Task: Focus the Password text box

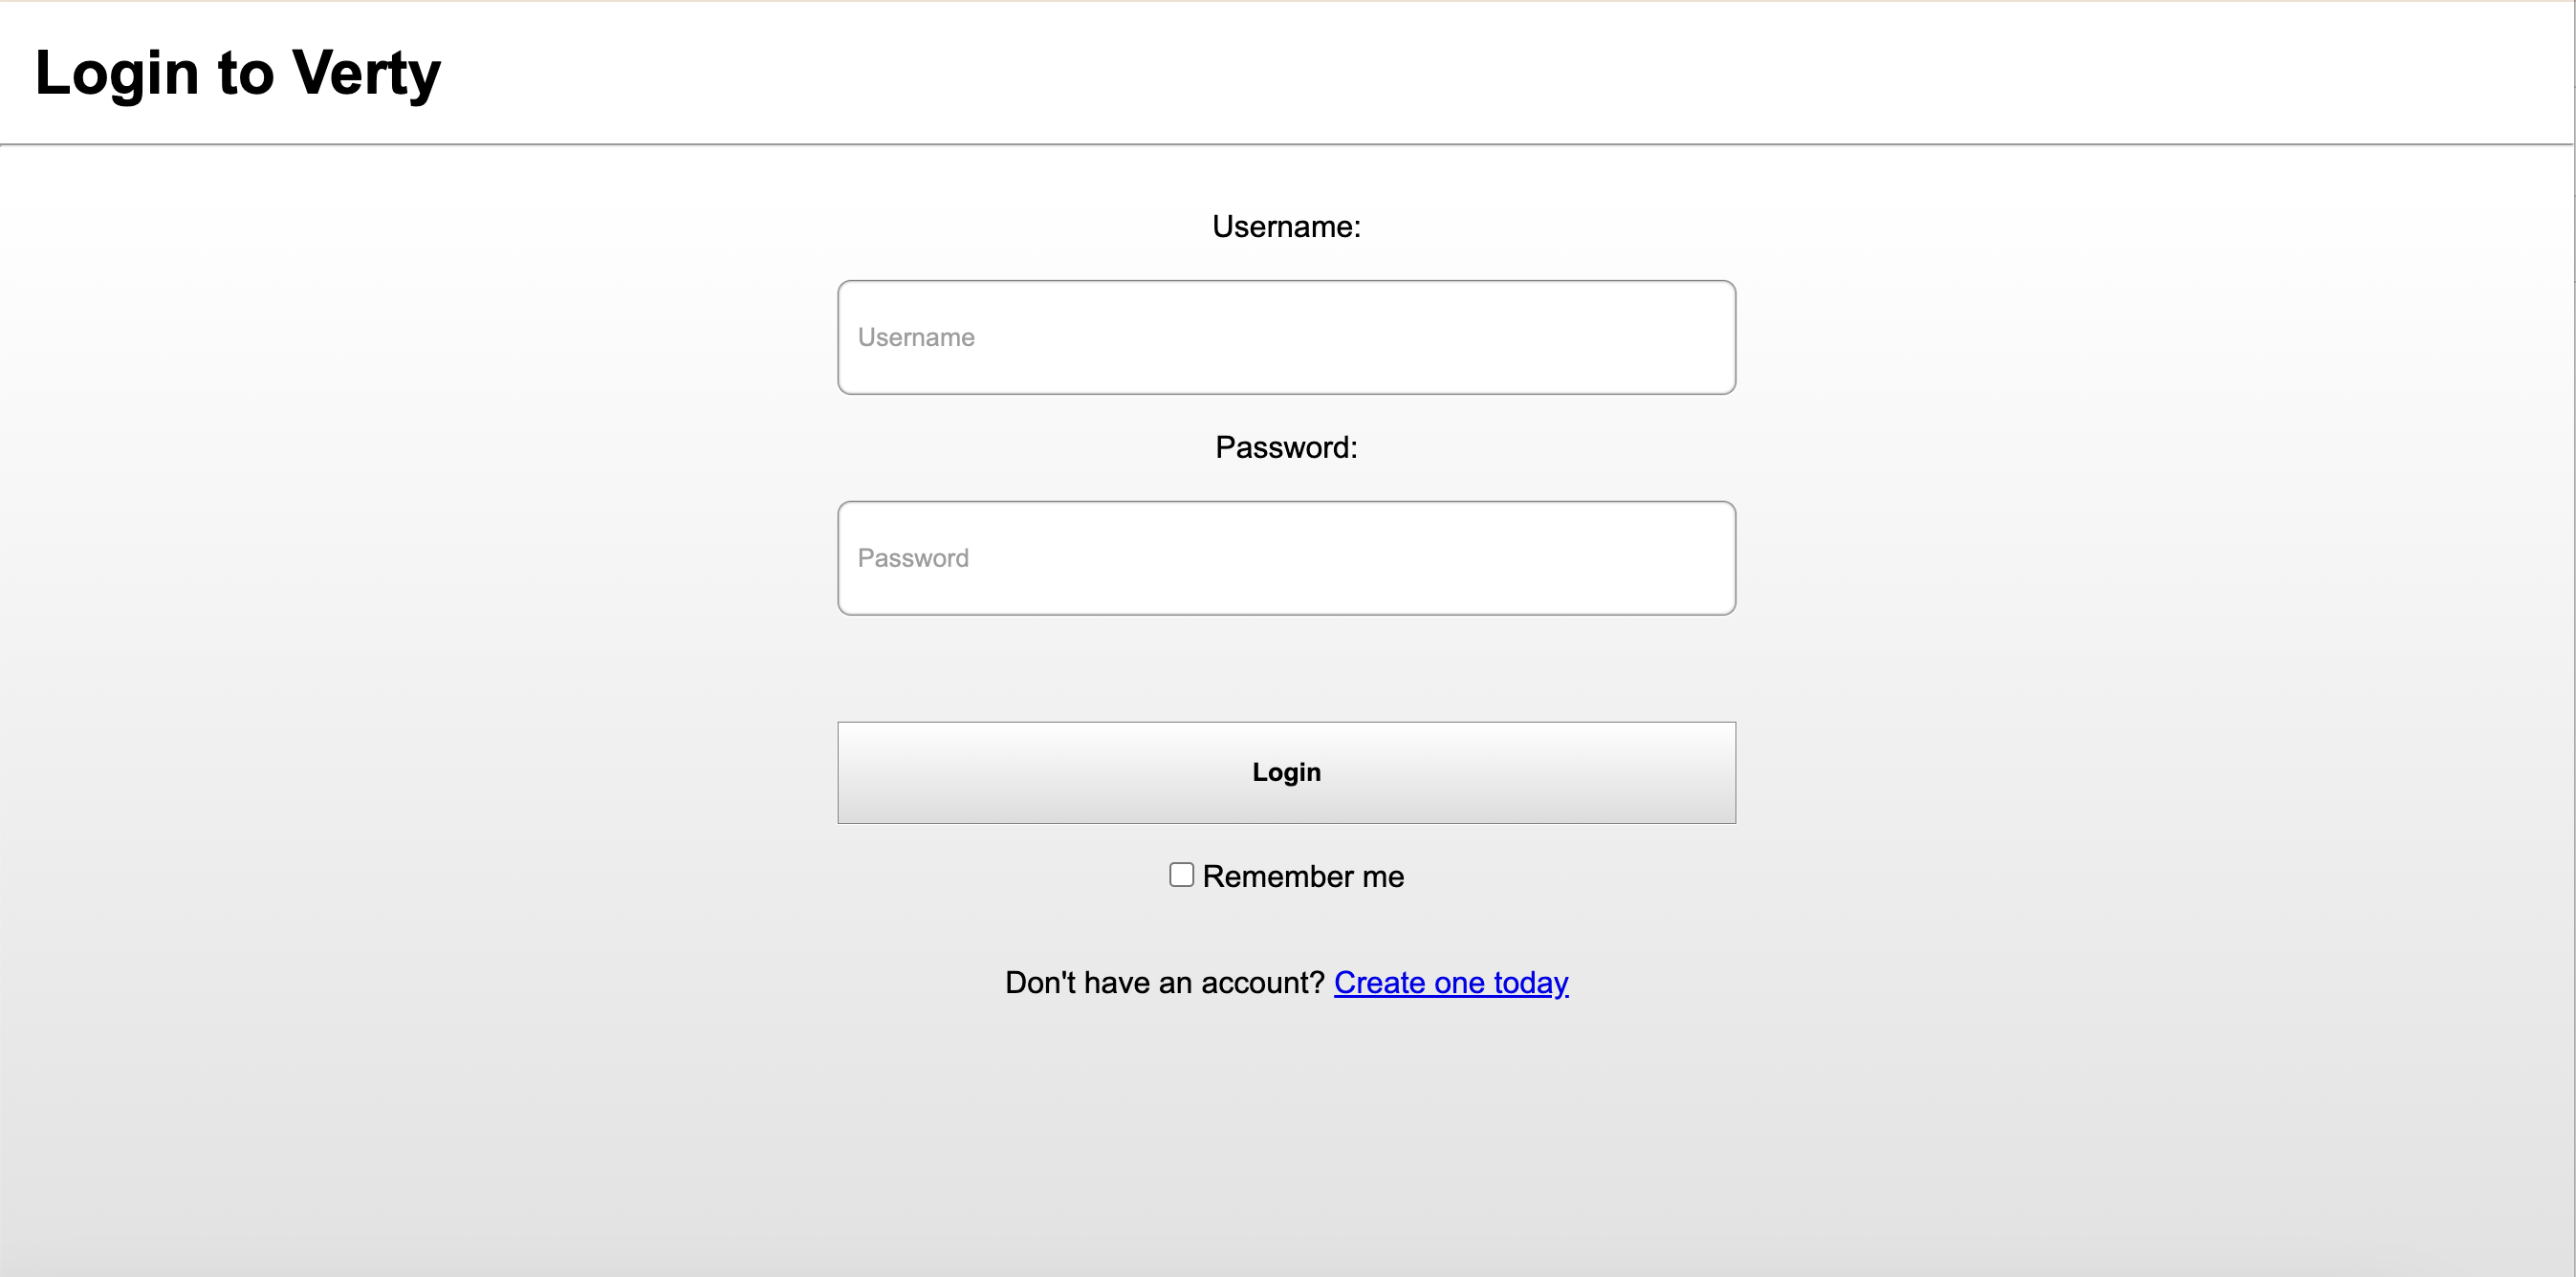Action: tap(1286, 558)
